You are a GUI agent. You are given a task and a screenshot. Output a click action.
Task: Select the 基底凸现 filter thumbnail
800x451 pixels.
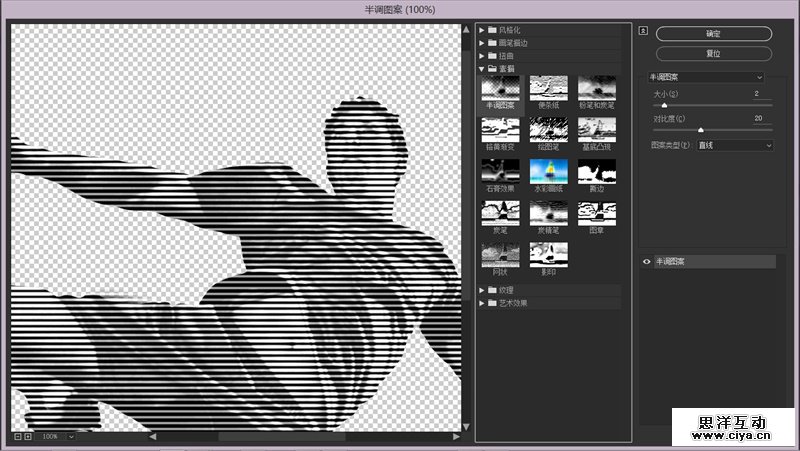(597, 128)
